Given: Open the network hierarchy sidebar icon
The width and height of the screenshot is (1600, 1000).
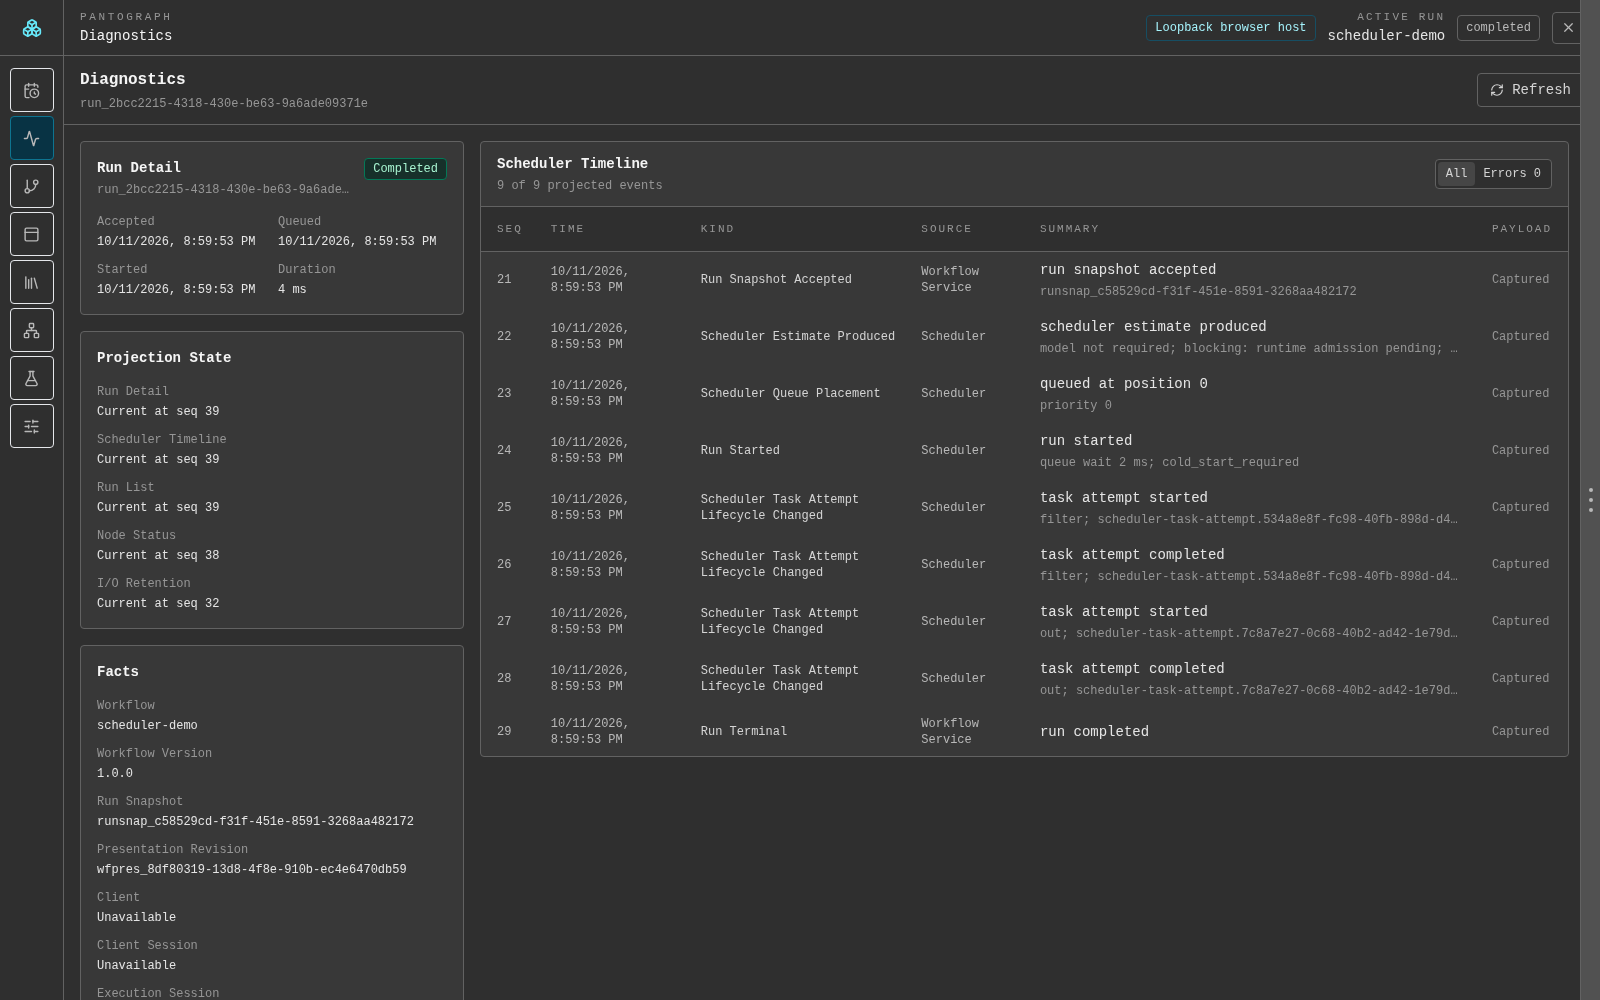Looking at the screenshot, I should (32, 330).
